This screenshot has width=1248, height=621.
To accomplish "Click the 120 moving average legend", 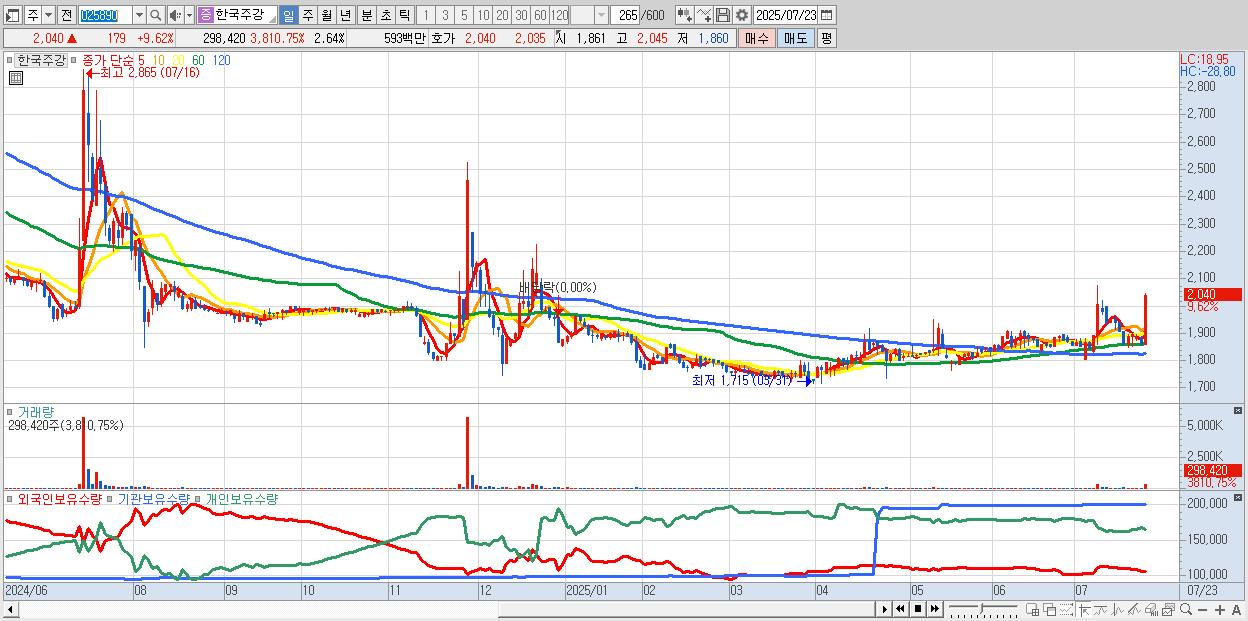I will [221, 60].
